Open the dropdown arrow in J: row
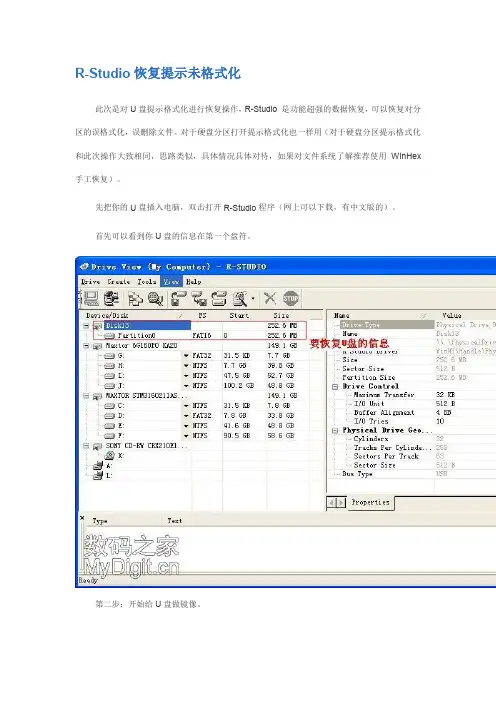Image resolution: width=496 pixels, height=702 pixels. click(186, 385)
